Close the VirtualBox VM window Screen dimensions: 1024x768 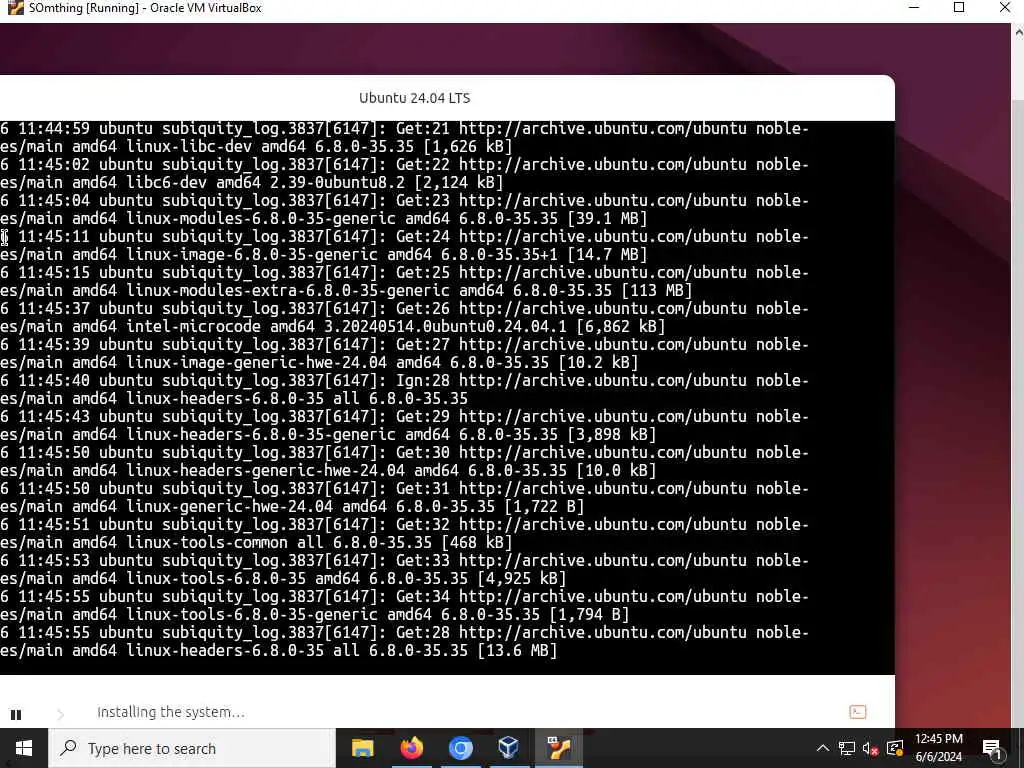1004,8
